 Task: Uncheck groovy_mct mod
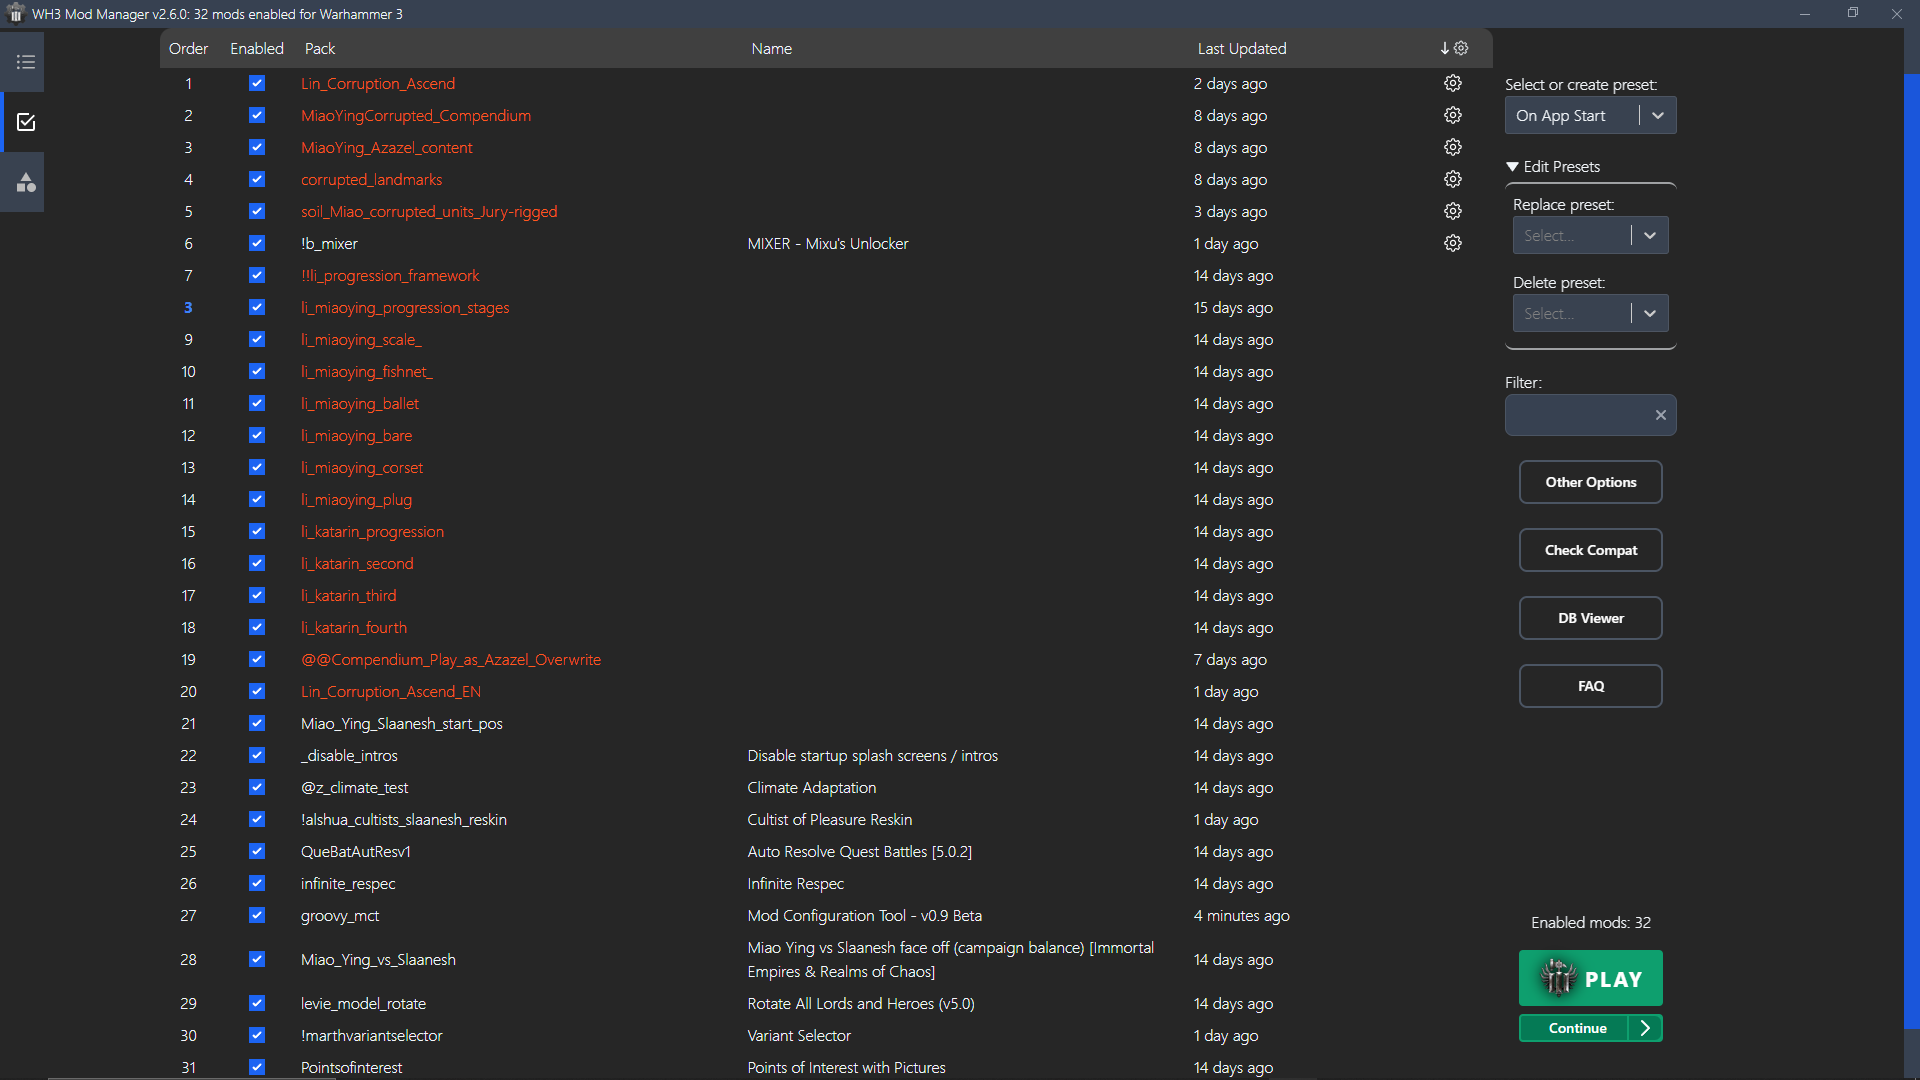(x=257, y=915)
